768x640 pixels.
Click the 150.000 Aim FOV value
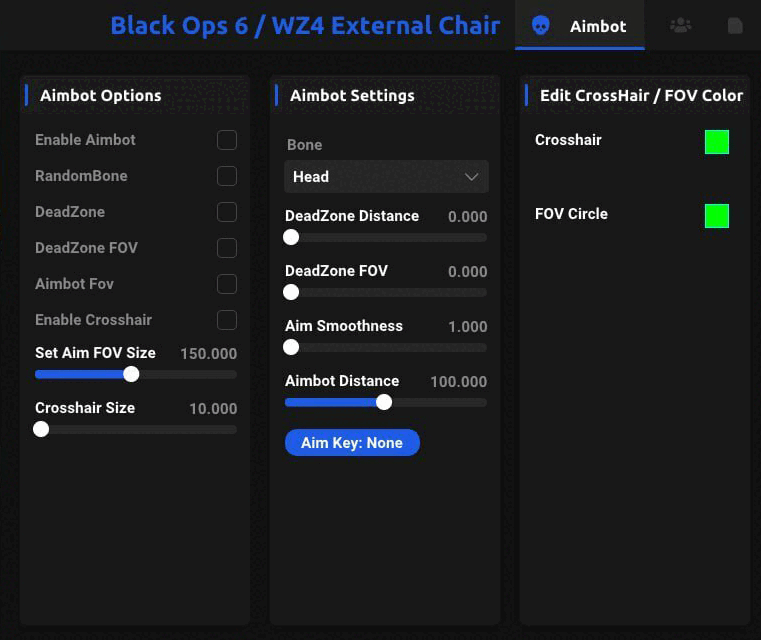pyautogui.click(x=209, y=354)
